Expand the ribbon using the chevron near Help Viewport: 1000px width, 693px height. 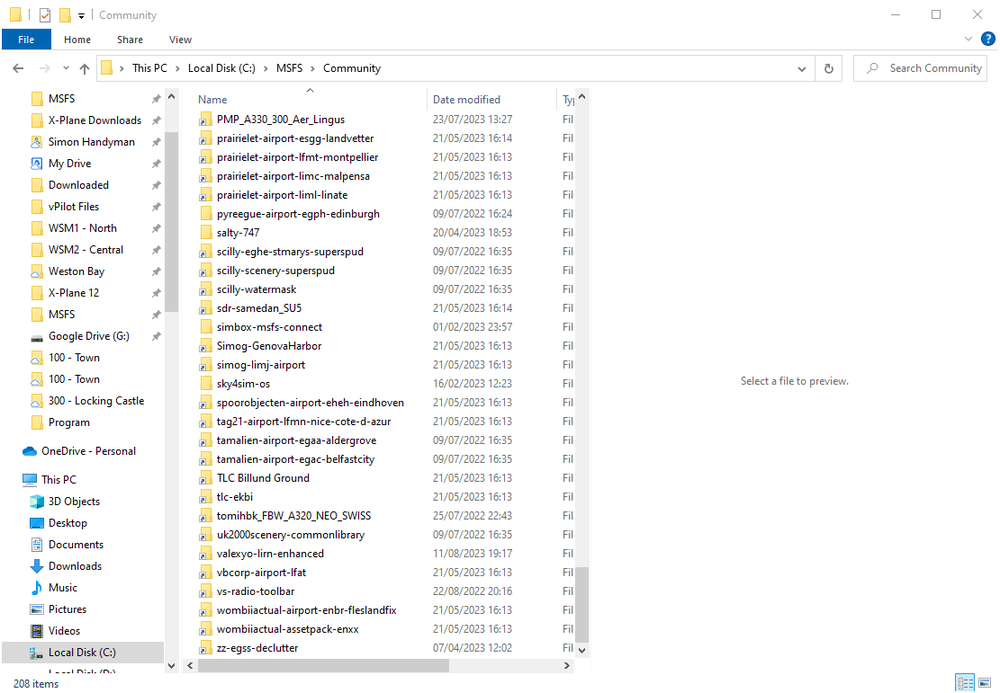tap(967, 38)
